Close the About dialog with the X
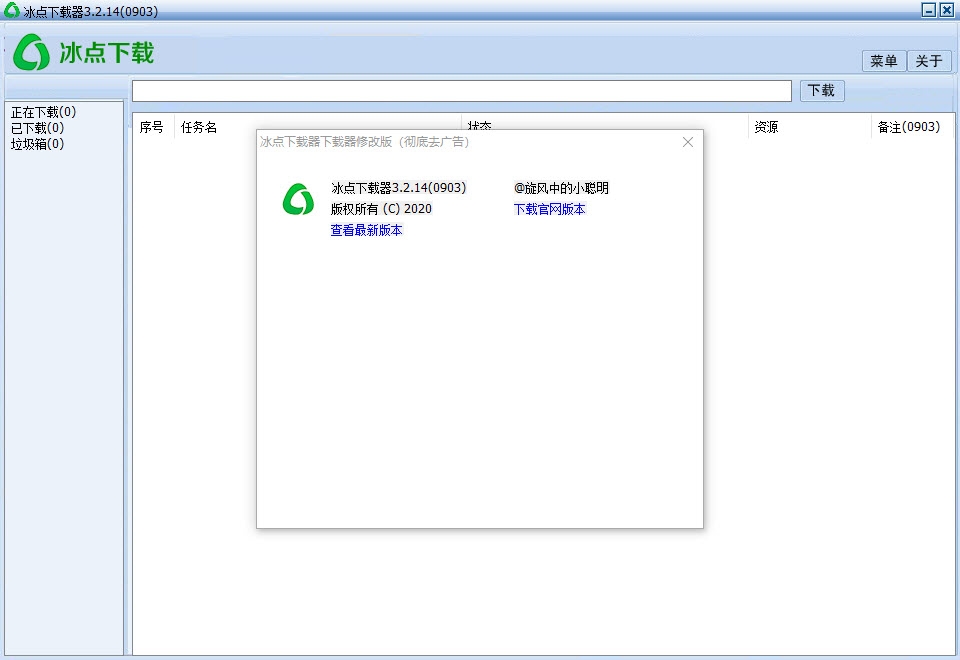The width and height of the screenshot is (960, 660). click(687, 142)
